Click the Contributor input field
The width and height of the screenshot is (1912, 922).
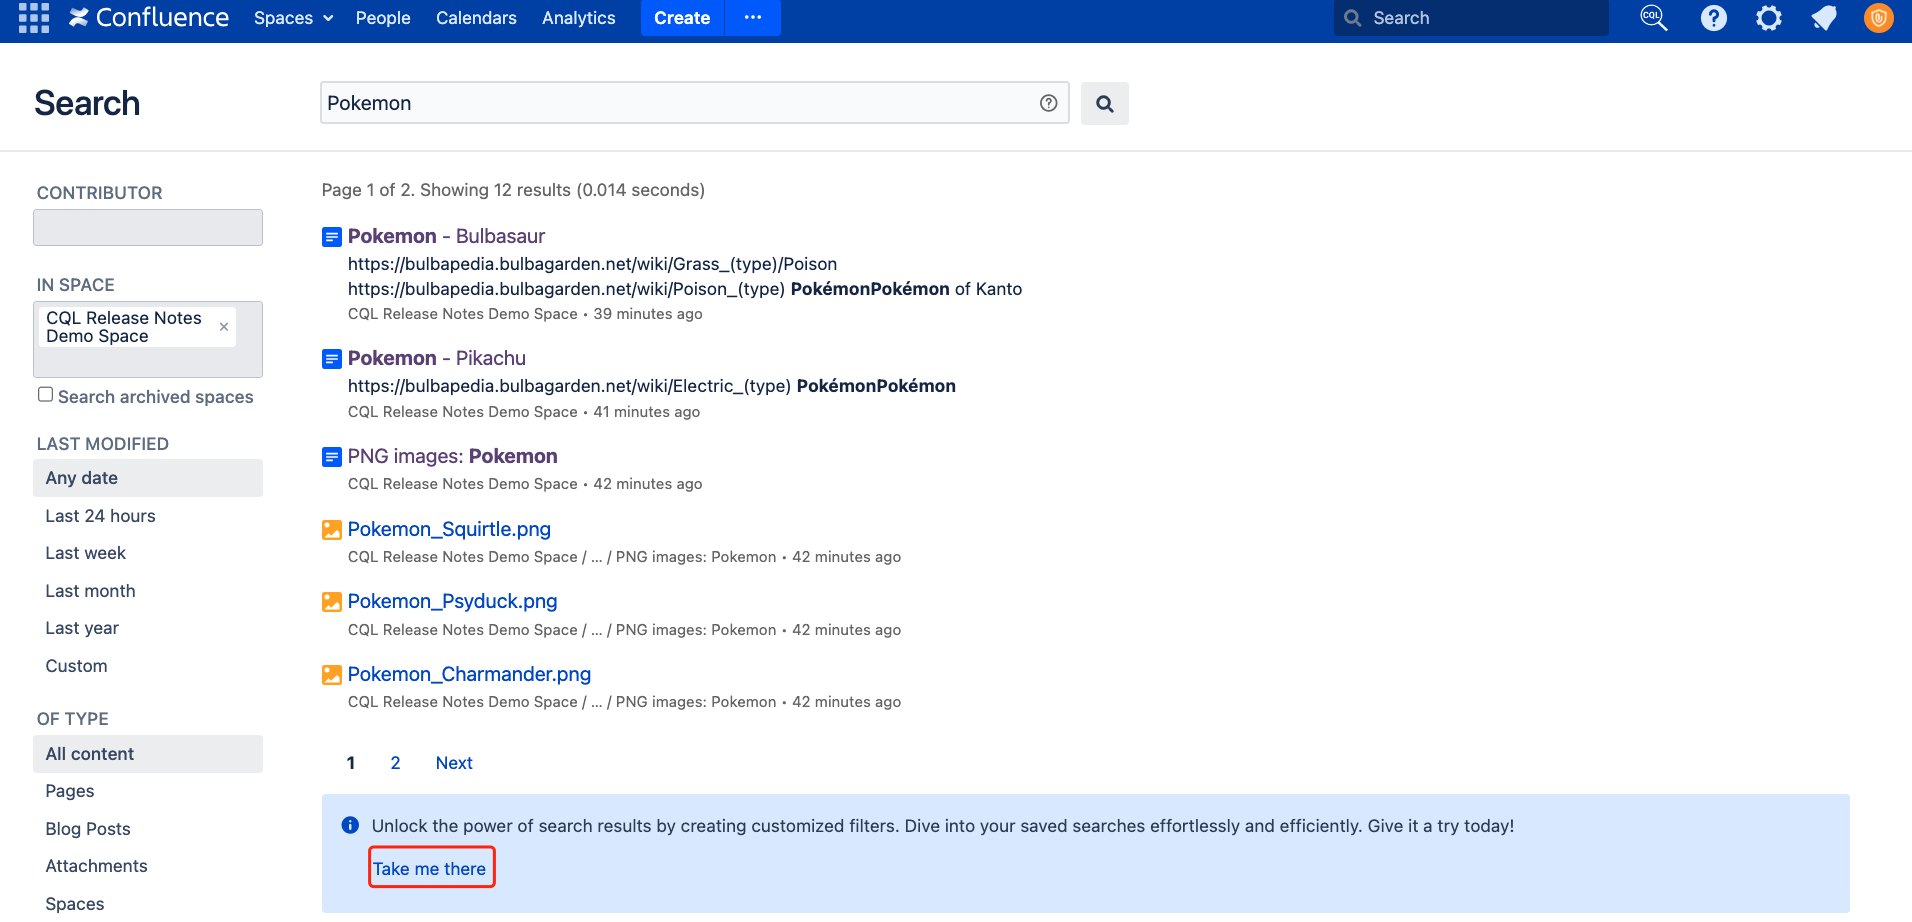[x=148, y=228]
